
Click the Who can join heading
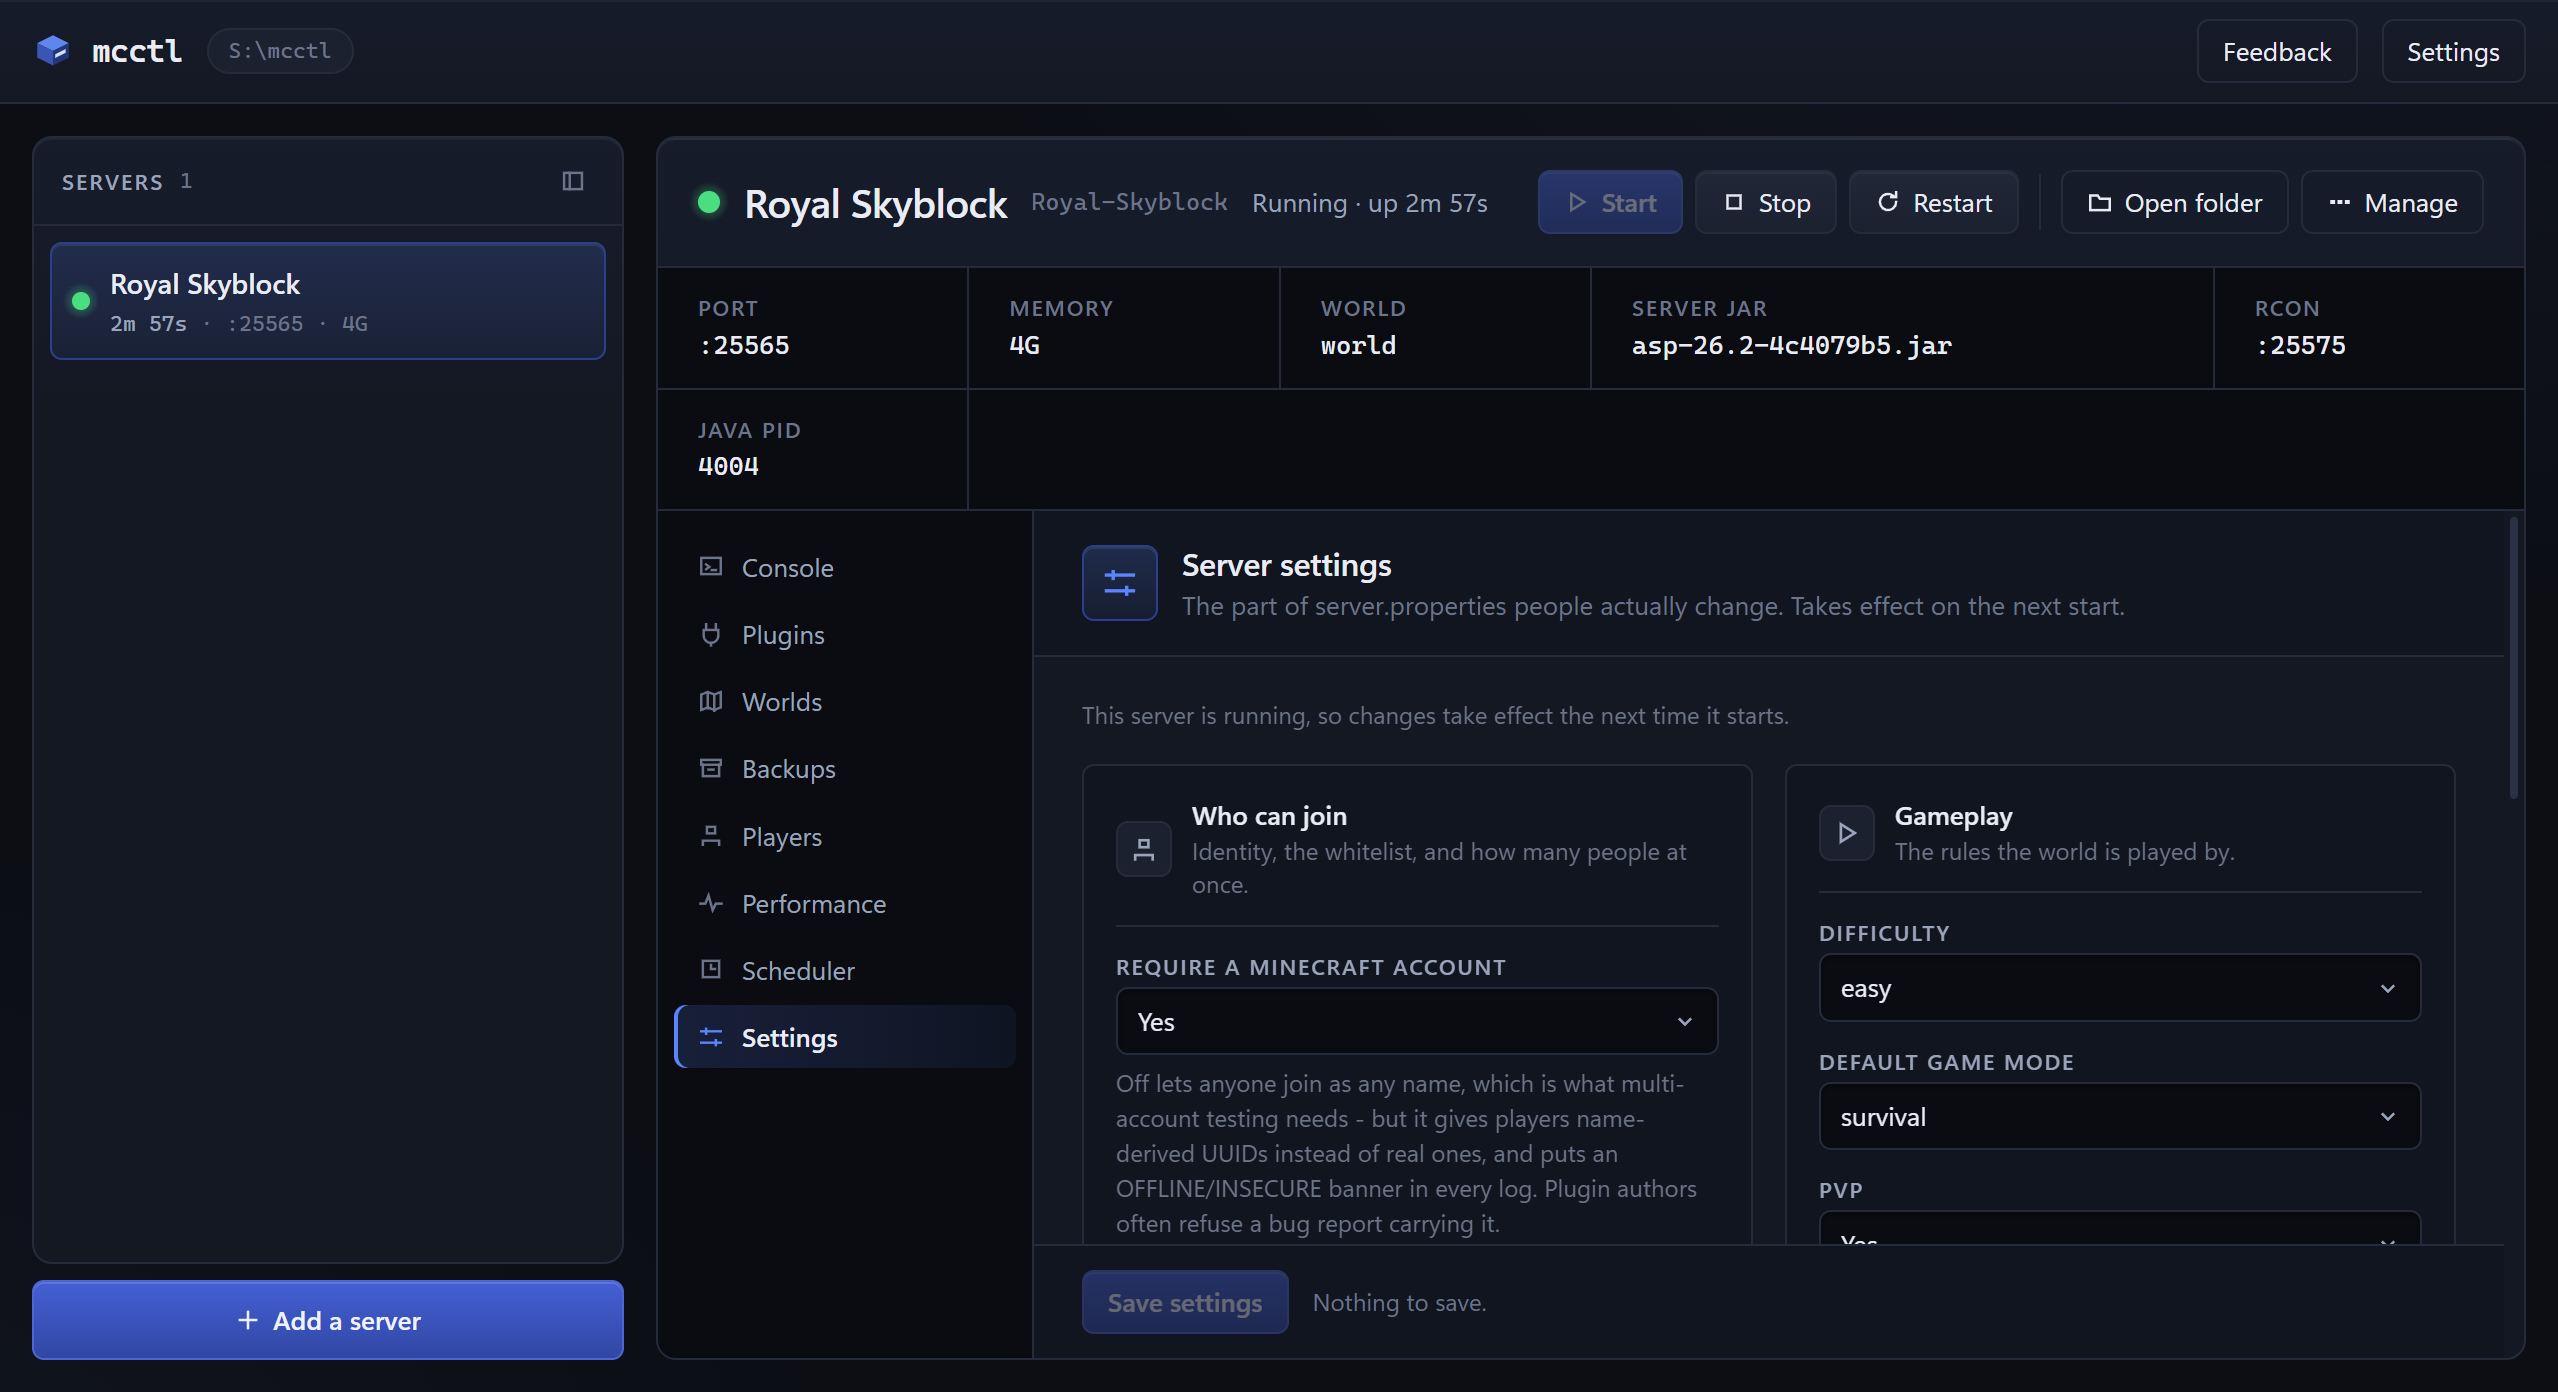coord(1269,816)
